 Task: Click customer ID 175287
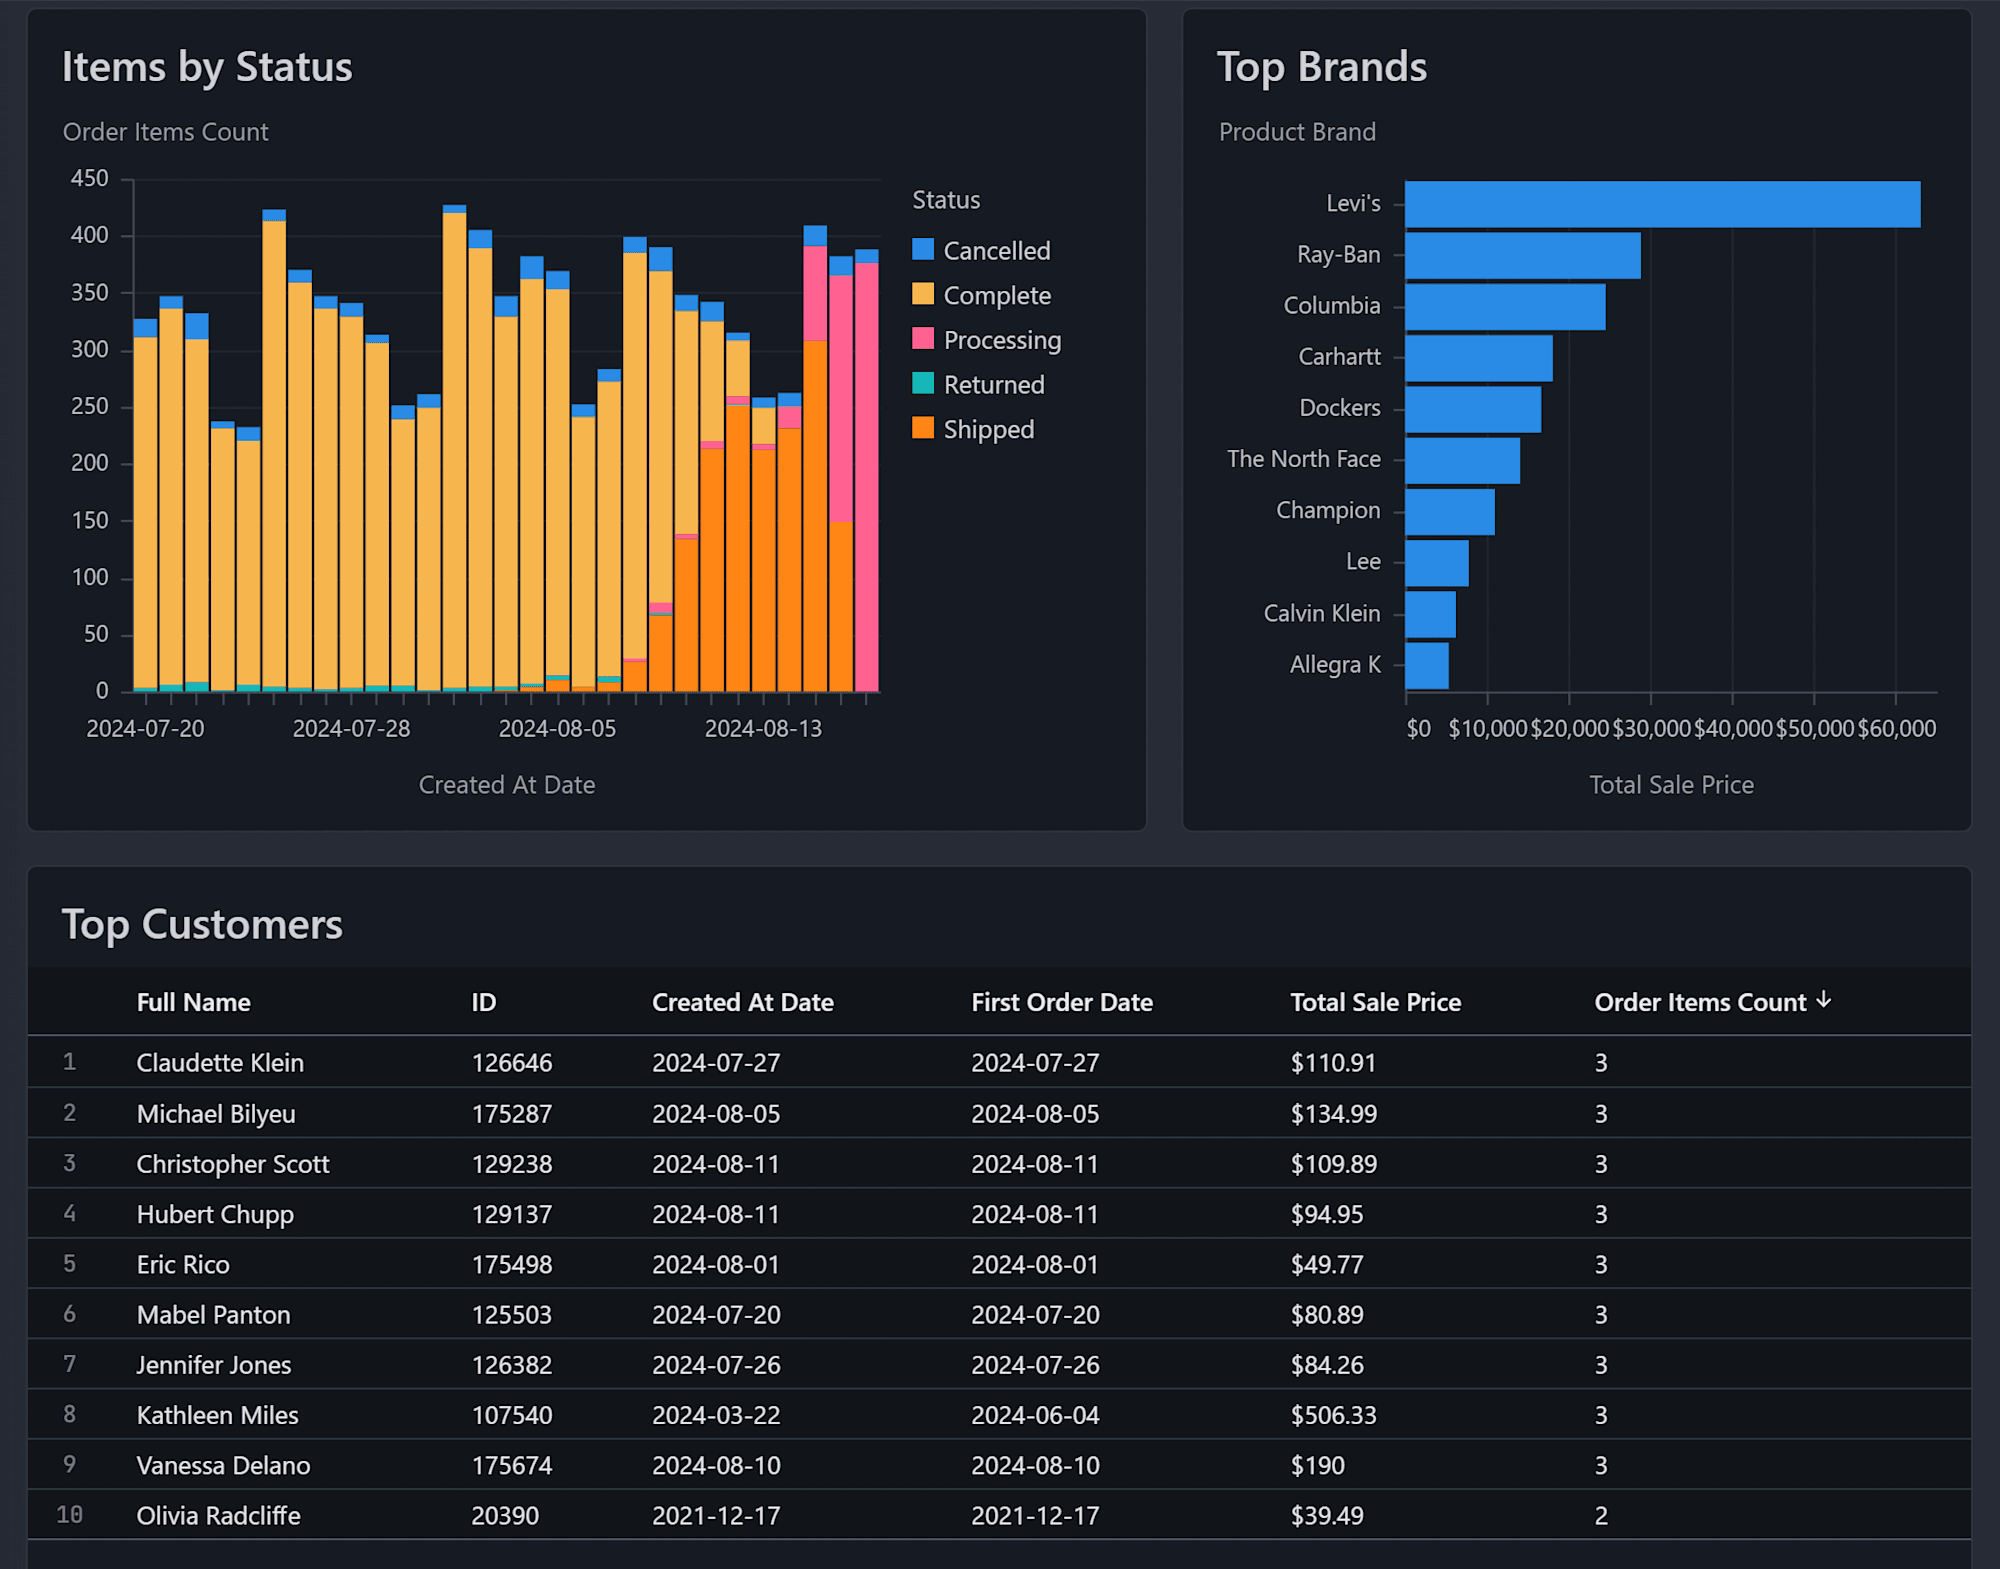[511, 1113]
